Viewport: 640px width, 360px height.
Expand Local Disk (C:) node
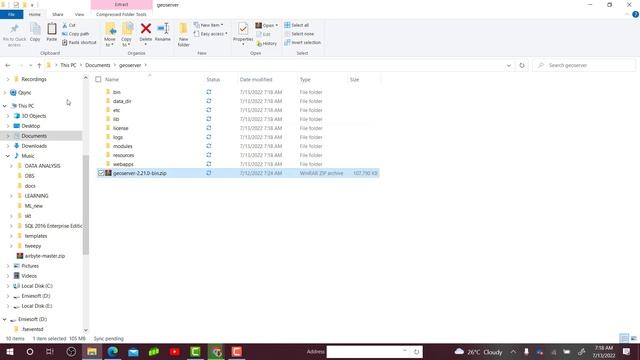click(8, 286)
